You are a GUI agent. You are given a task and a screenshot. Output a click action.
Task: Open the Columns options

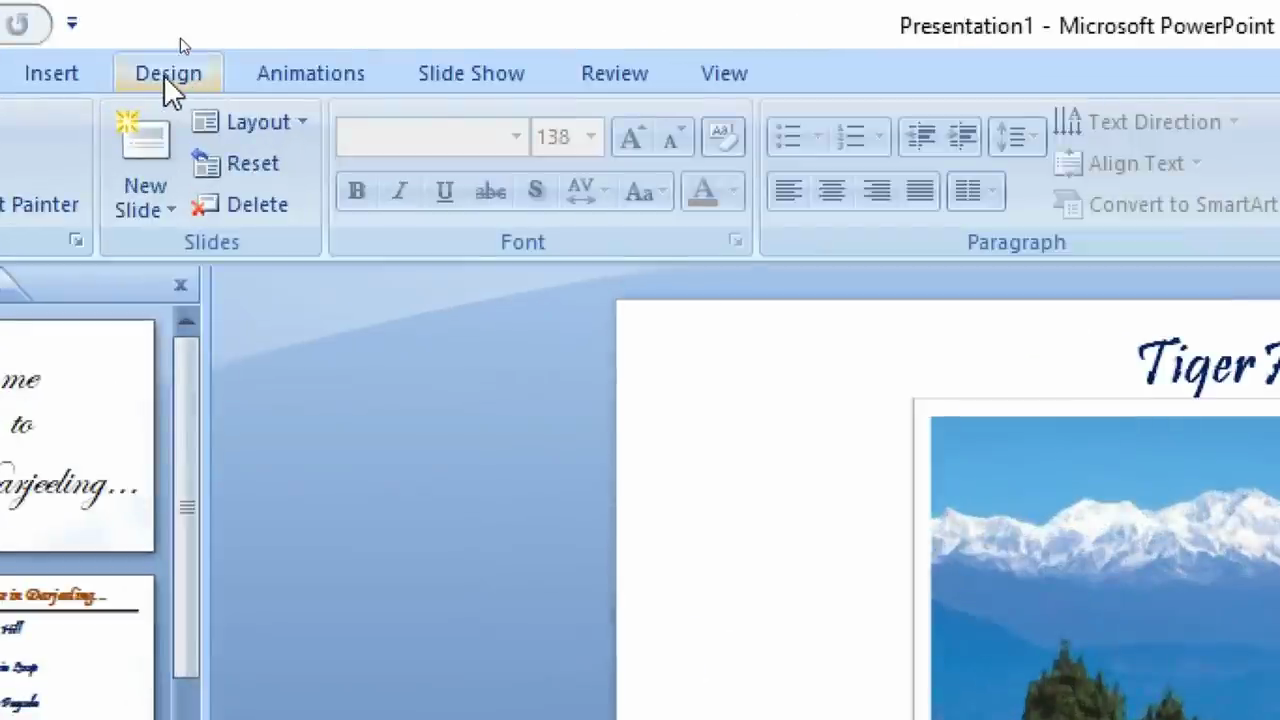click(x=975, y=191)
